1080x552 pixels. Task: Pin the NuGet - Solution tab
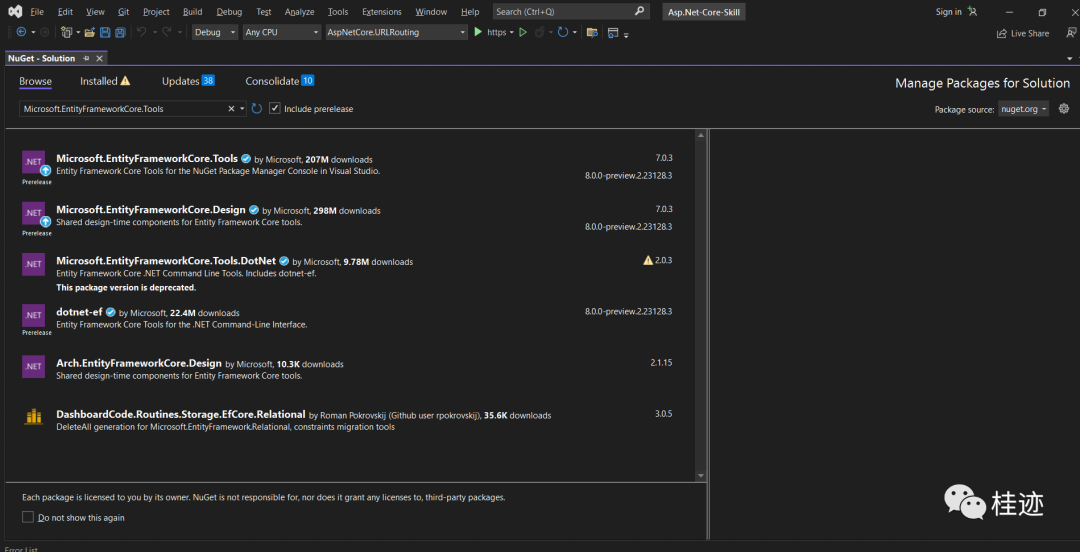pyautogui.click(x=87, y=59)
